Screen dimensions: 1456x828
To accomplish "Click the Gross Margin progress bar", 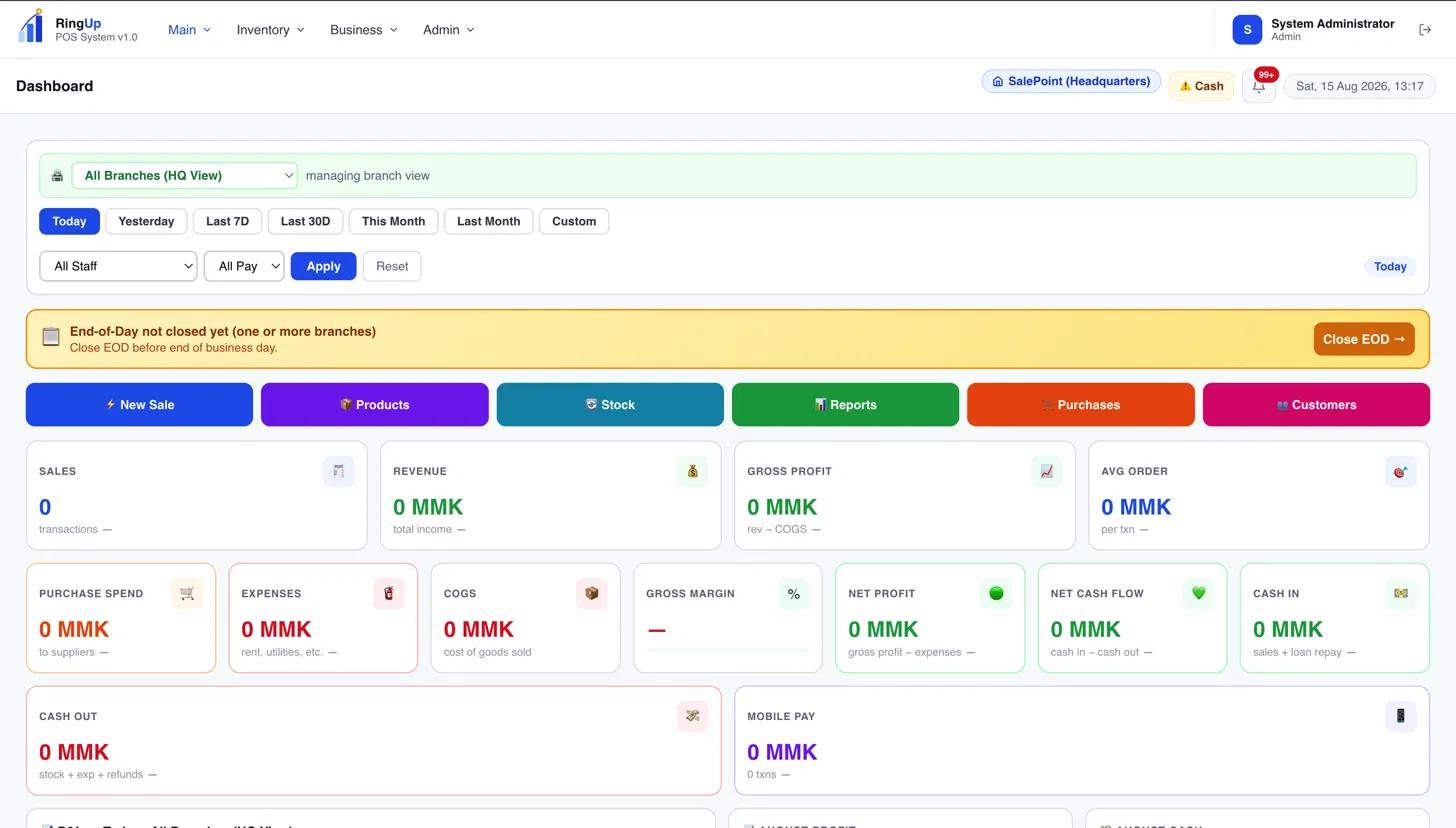I will tap(728, 650).
